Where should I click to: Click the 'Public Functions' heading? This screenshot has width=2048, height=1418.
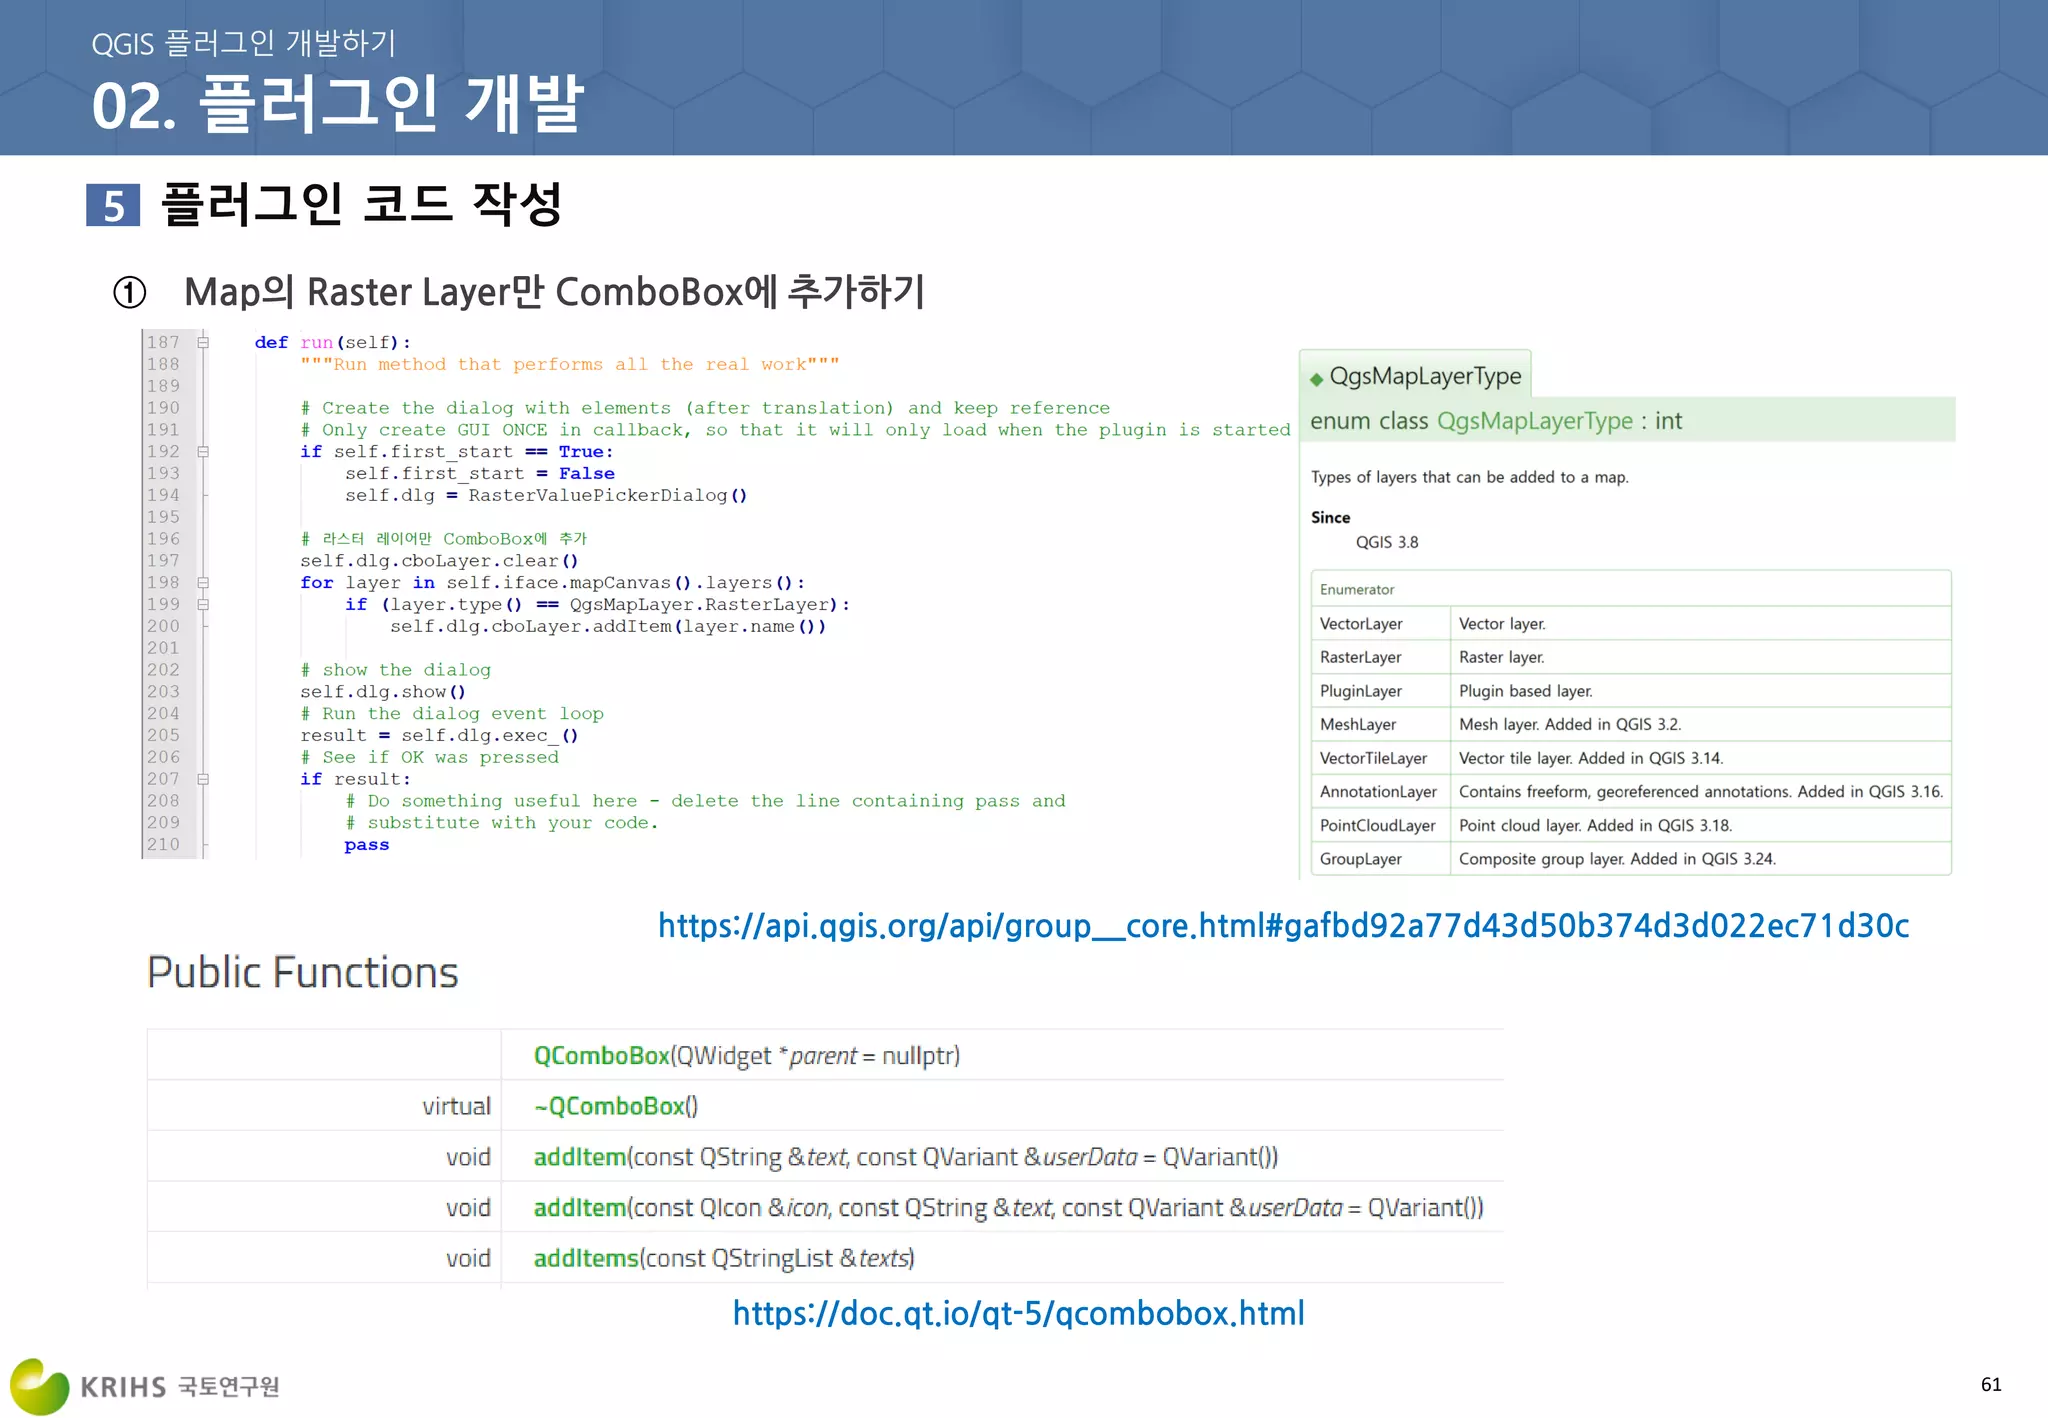tap(302, 973)
